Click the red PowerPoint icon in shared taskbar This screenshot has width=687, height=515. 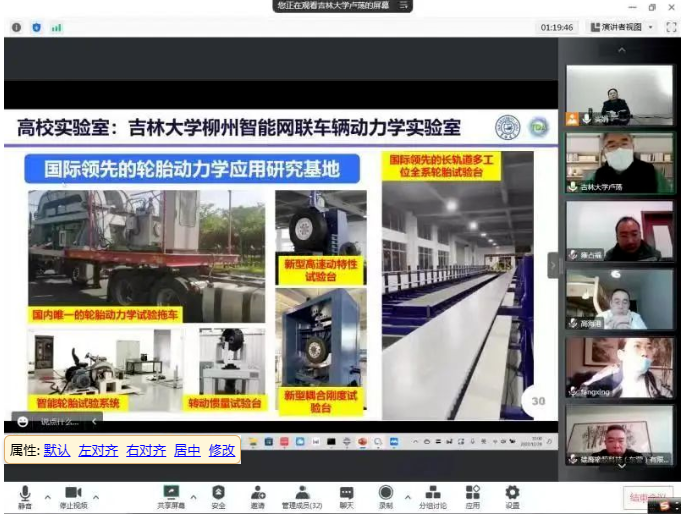coord(362,442)
